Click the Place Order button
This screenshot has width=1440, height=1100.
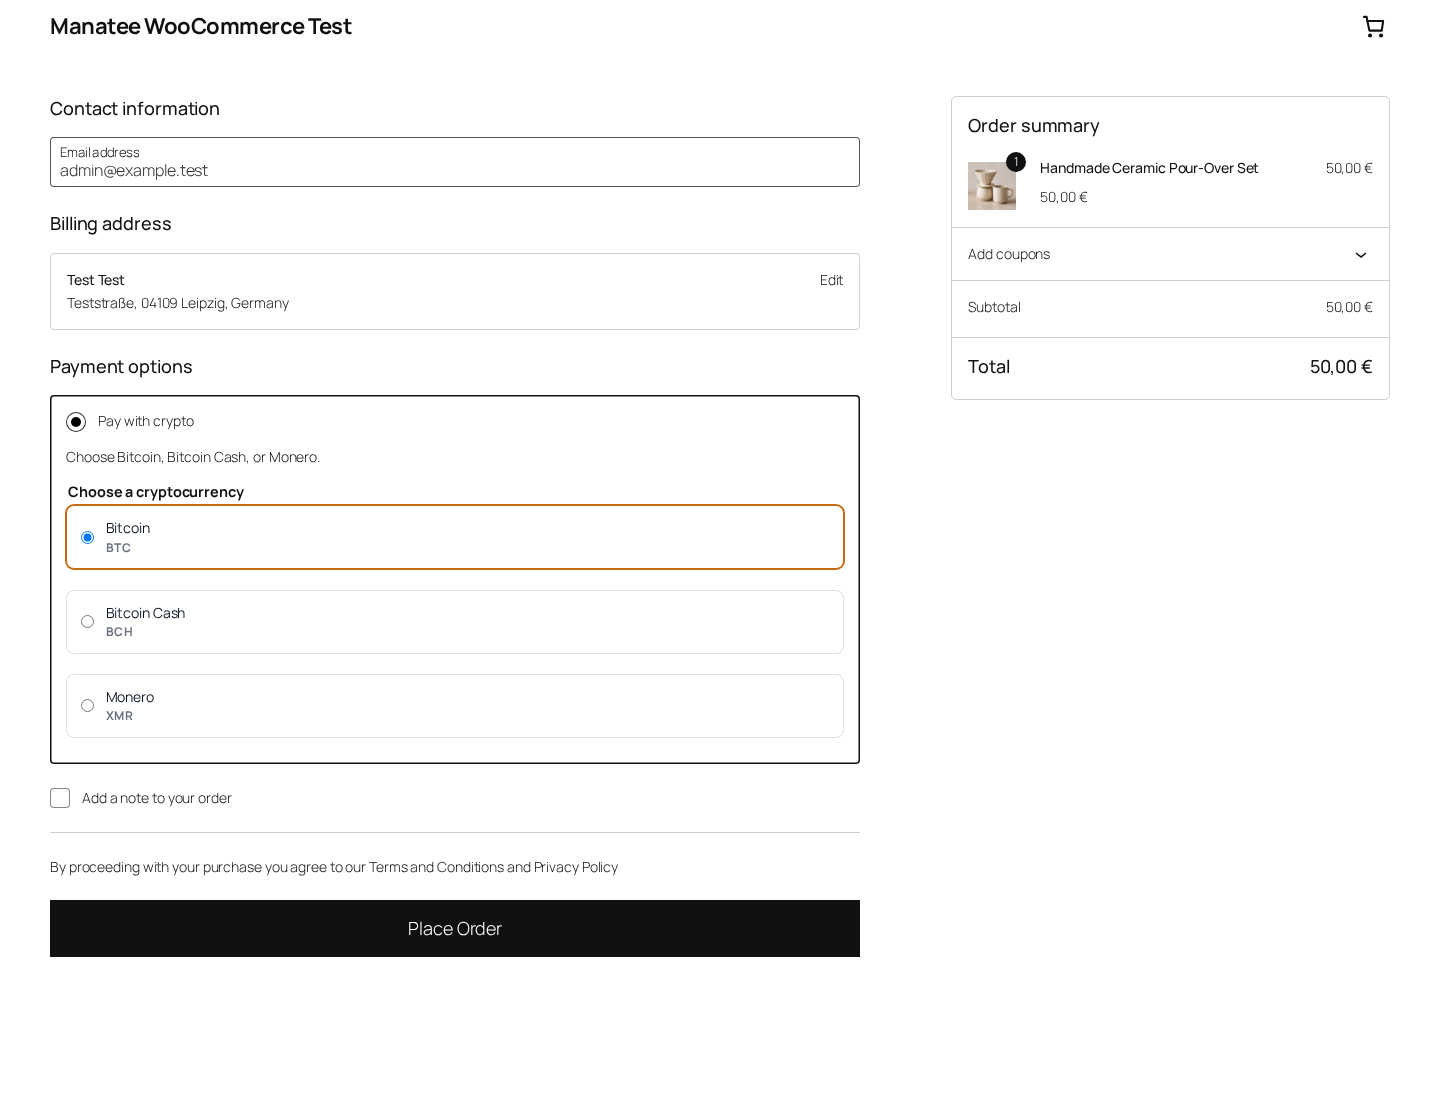tap(455, 928)
